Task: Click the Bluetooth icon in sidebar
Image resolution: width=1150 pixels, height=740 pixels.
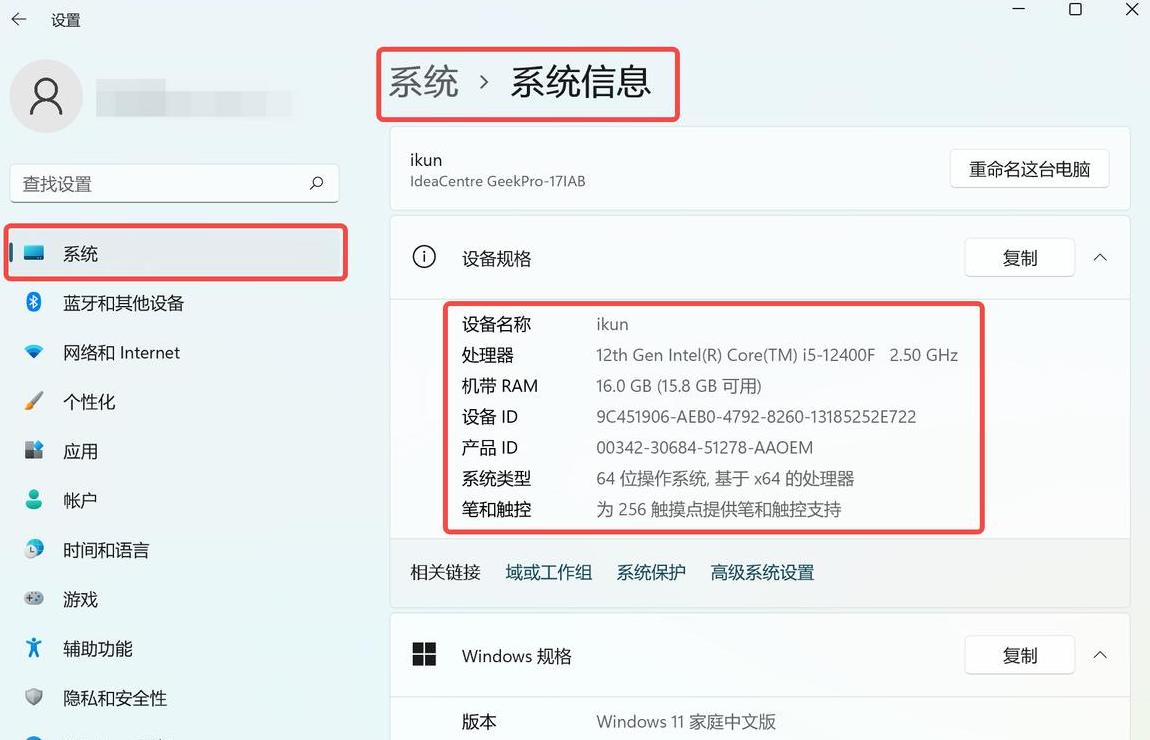Action: pos(34,302)
